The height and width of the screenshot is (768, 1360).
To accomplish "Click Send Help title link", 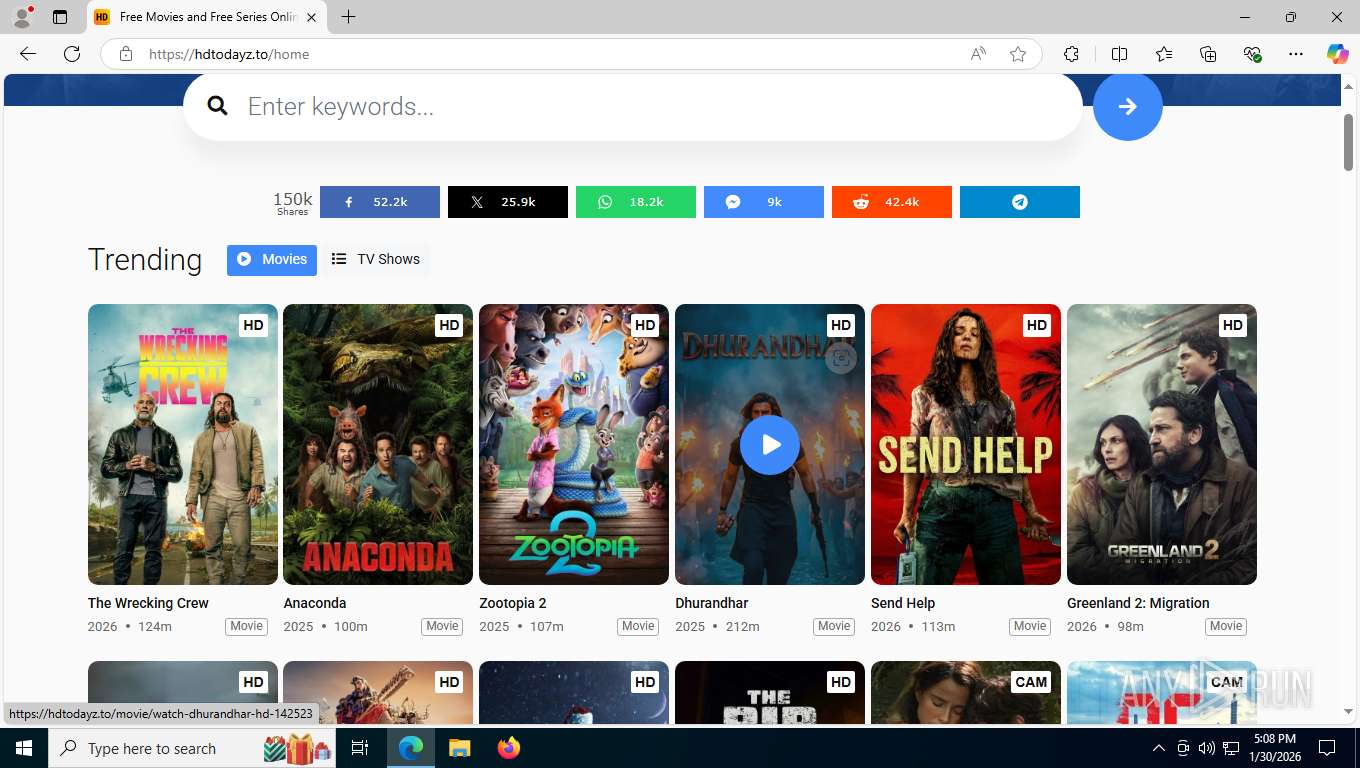I will point(903,603).
